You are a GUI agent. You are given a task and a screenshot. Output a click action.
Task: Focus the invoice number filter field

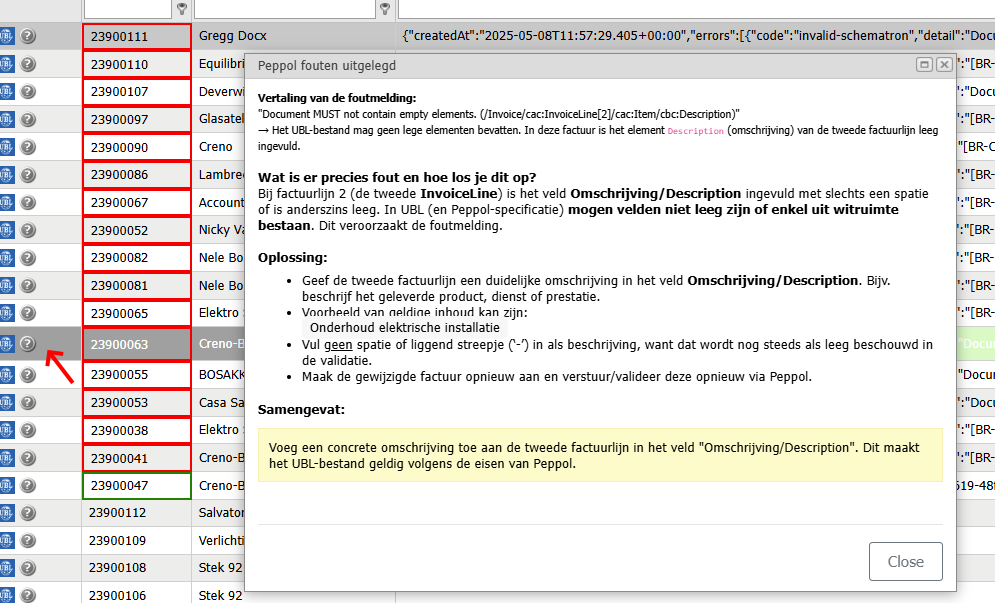128,8
